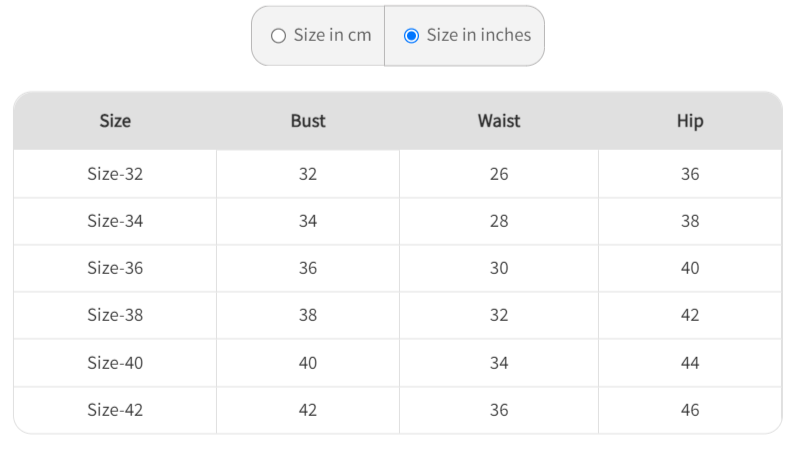The image size is (793, 464).
Task: Click the waist value 26 for Size-32
Action: pyautogui.click(x=499, y=174)
